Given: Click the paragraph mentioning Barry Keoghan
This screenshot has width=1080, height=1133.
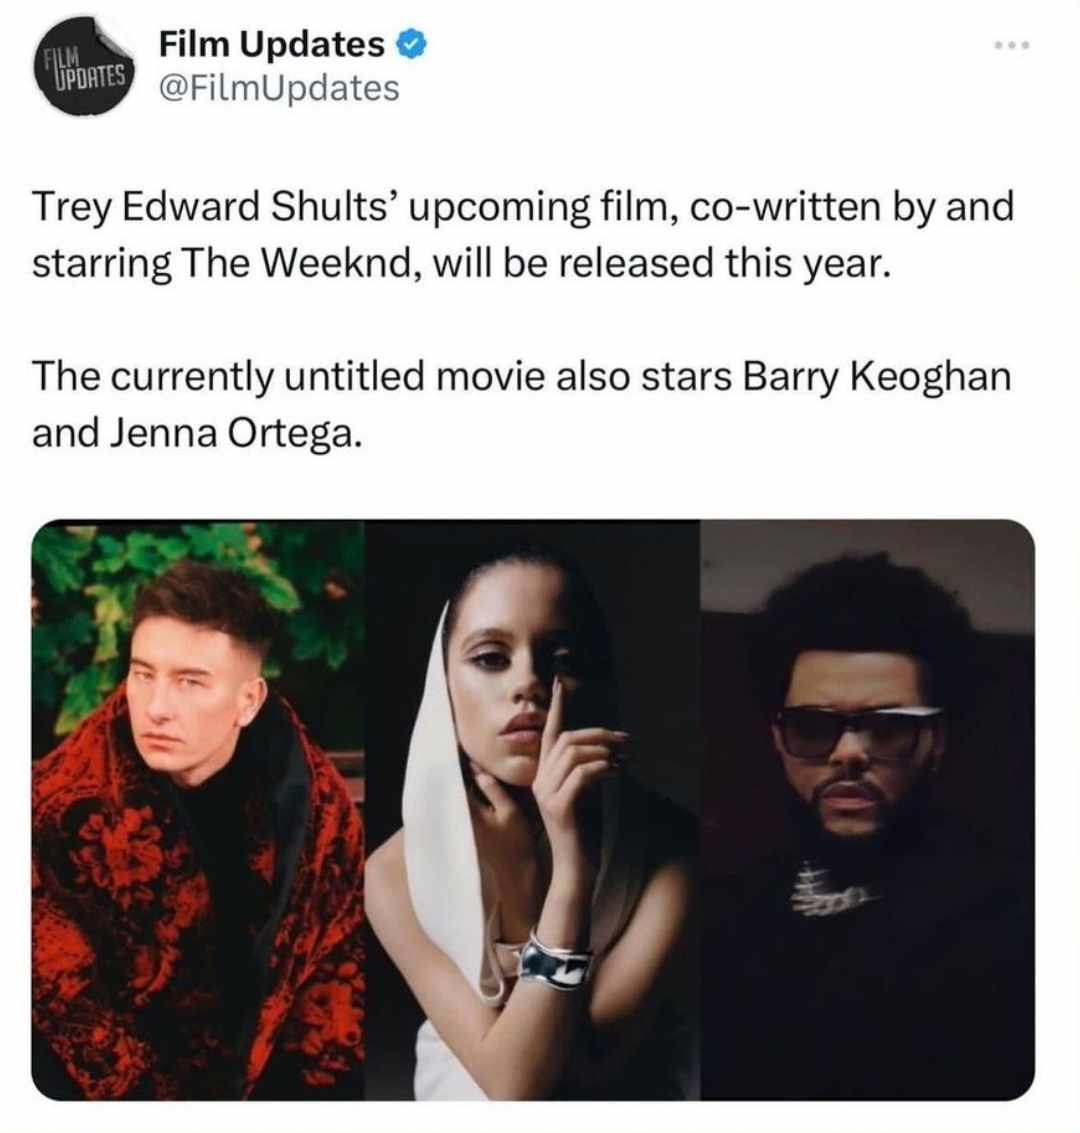Looking at the screenshot, I should tap(521, 405).
